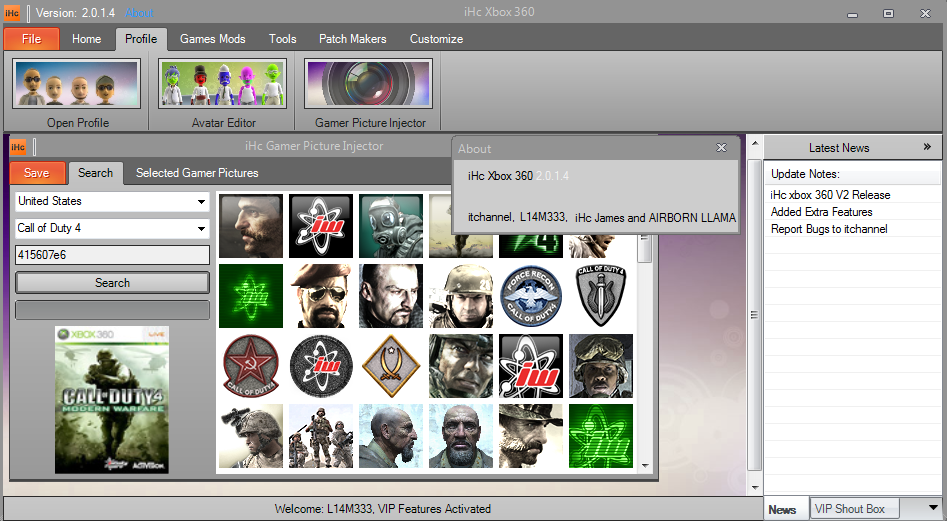The height and width of the screenshot is (521, 947).
Task: Click the iHc logo in Gamer Picture Injector window
Action: click(18, 147)
